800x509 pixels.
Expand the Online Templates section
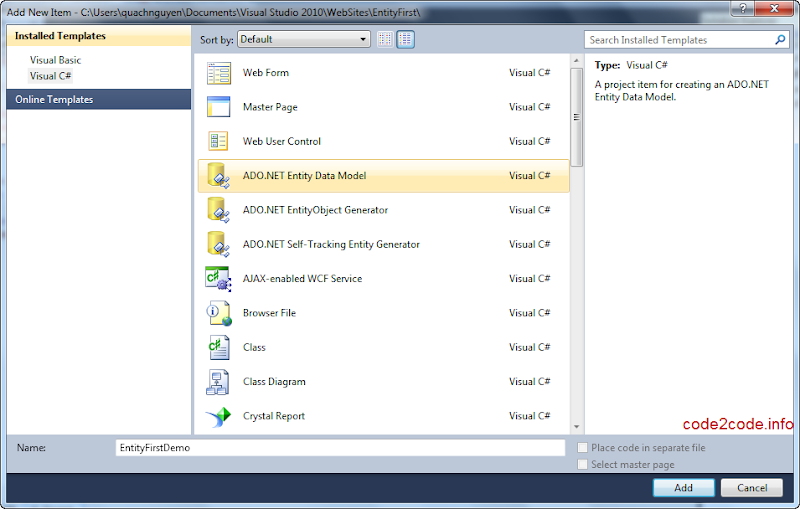point(54,100)
